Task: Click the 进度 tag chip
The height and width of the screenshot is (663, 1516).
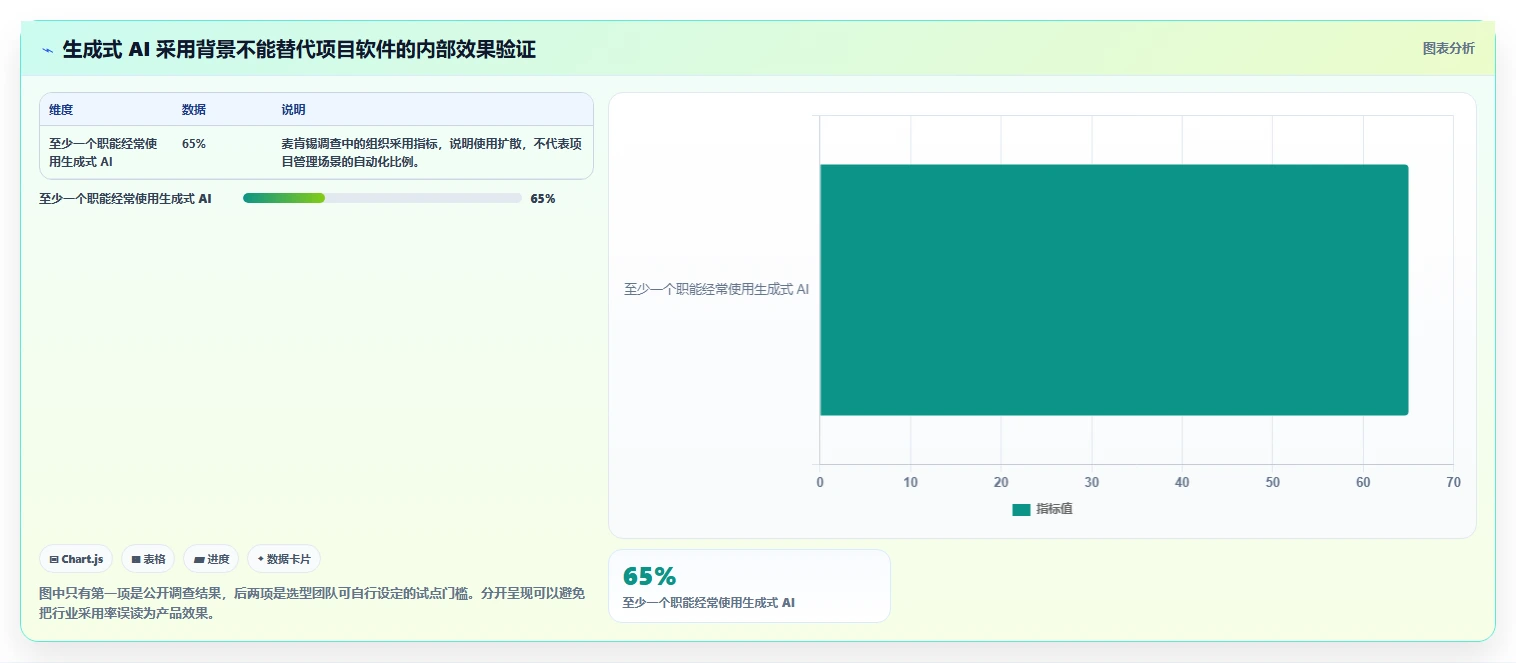Action: [211, 559]
